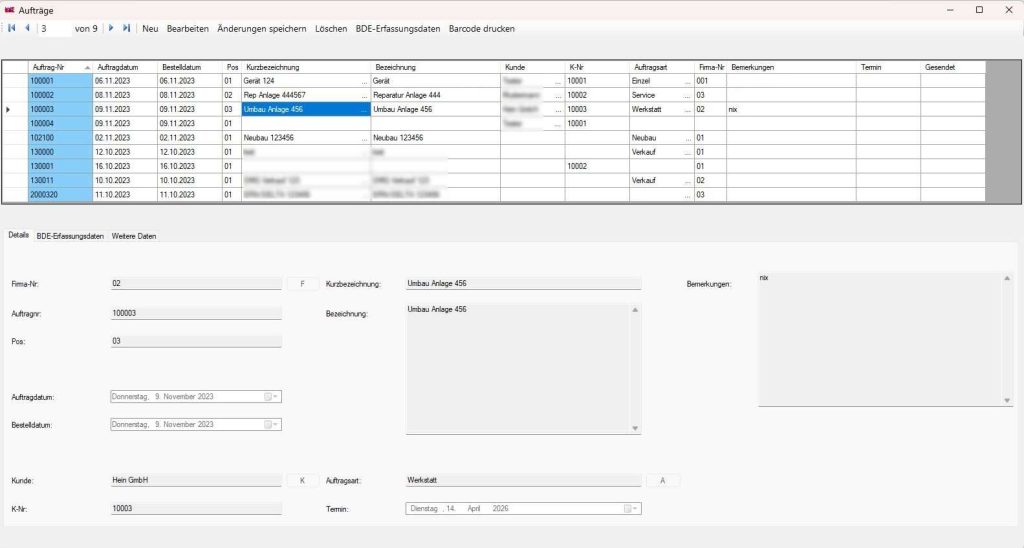The image size is (1024, 548).
Task: Click the Kunde field showing Hein GmbH
Action: [x=196, y=480]
